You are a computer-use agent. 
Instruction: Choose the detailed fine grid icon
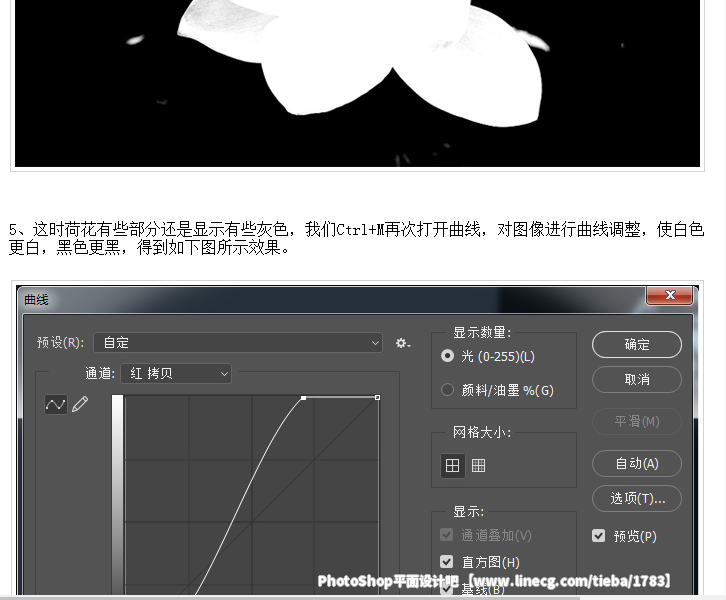(x=478, y=465)
